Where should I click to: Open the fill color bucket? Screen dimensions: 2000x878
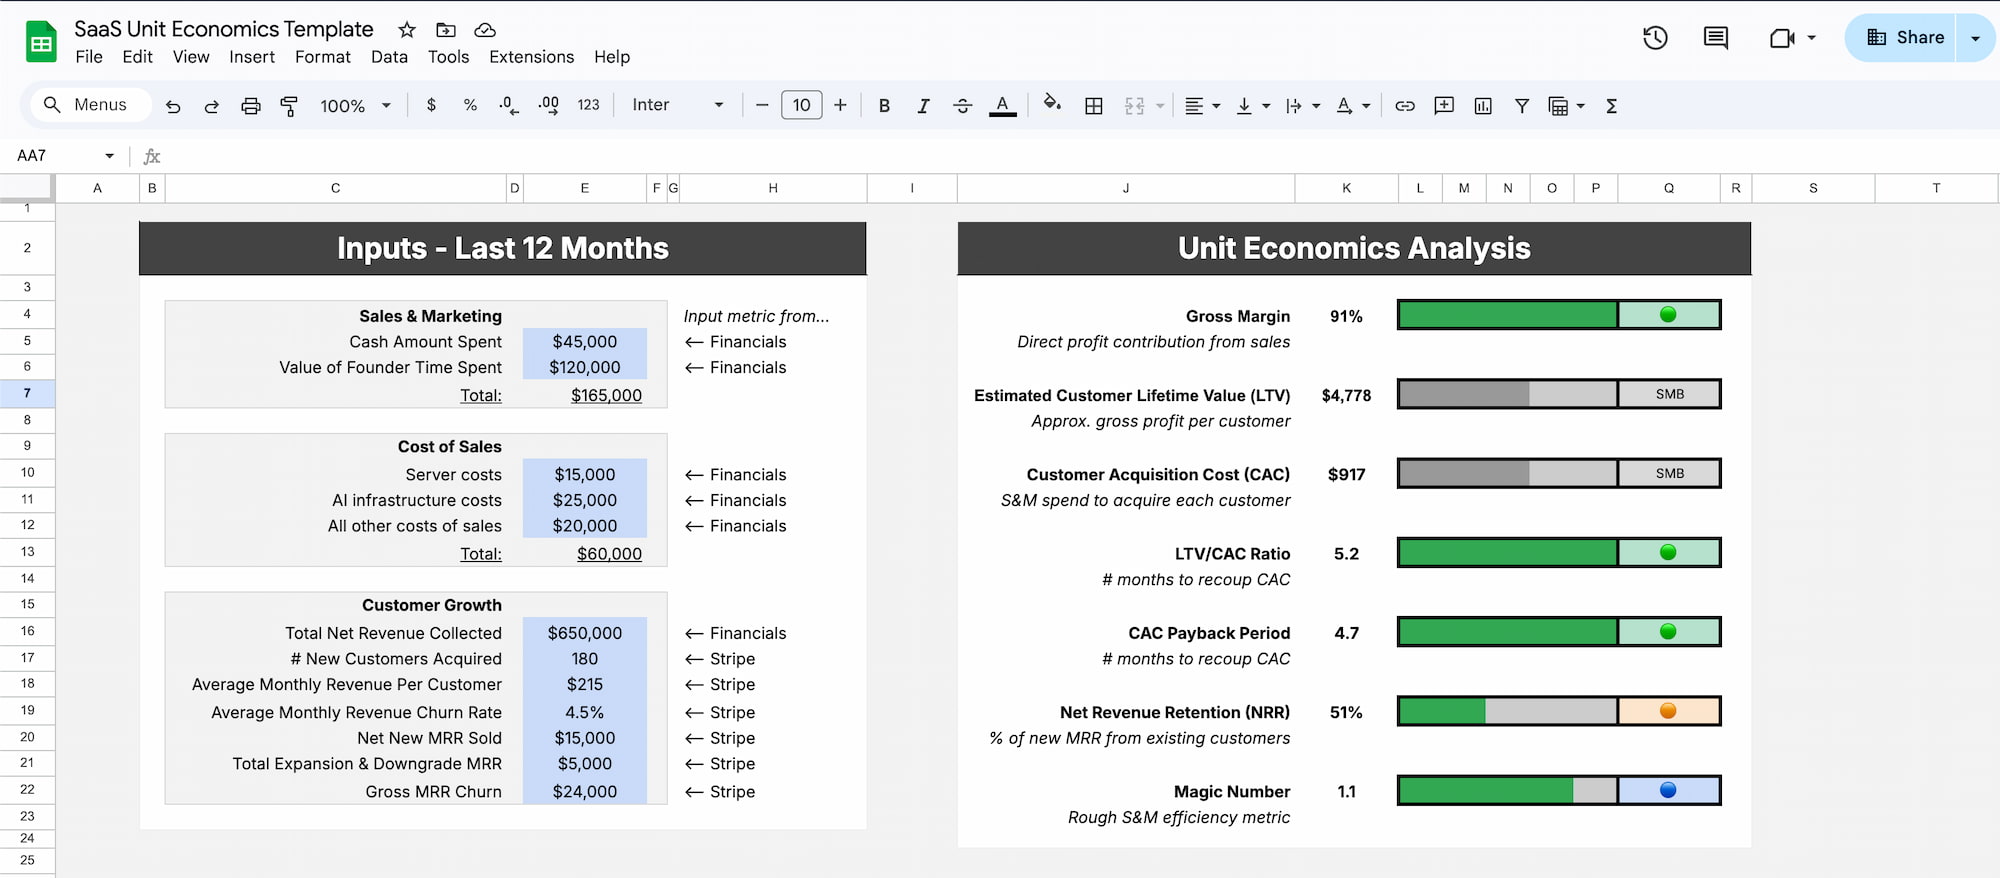click(1052, 103)
